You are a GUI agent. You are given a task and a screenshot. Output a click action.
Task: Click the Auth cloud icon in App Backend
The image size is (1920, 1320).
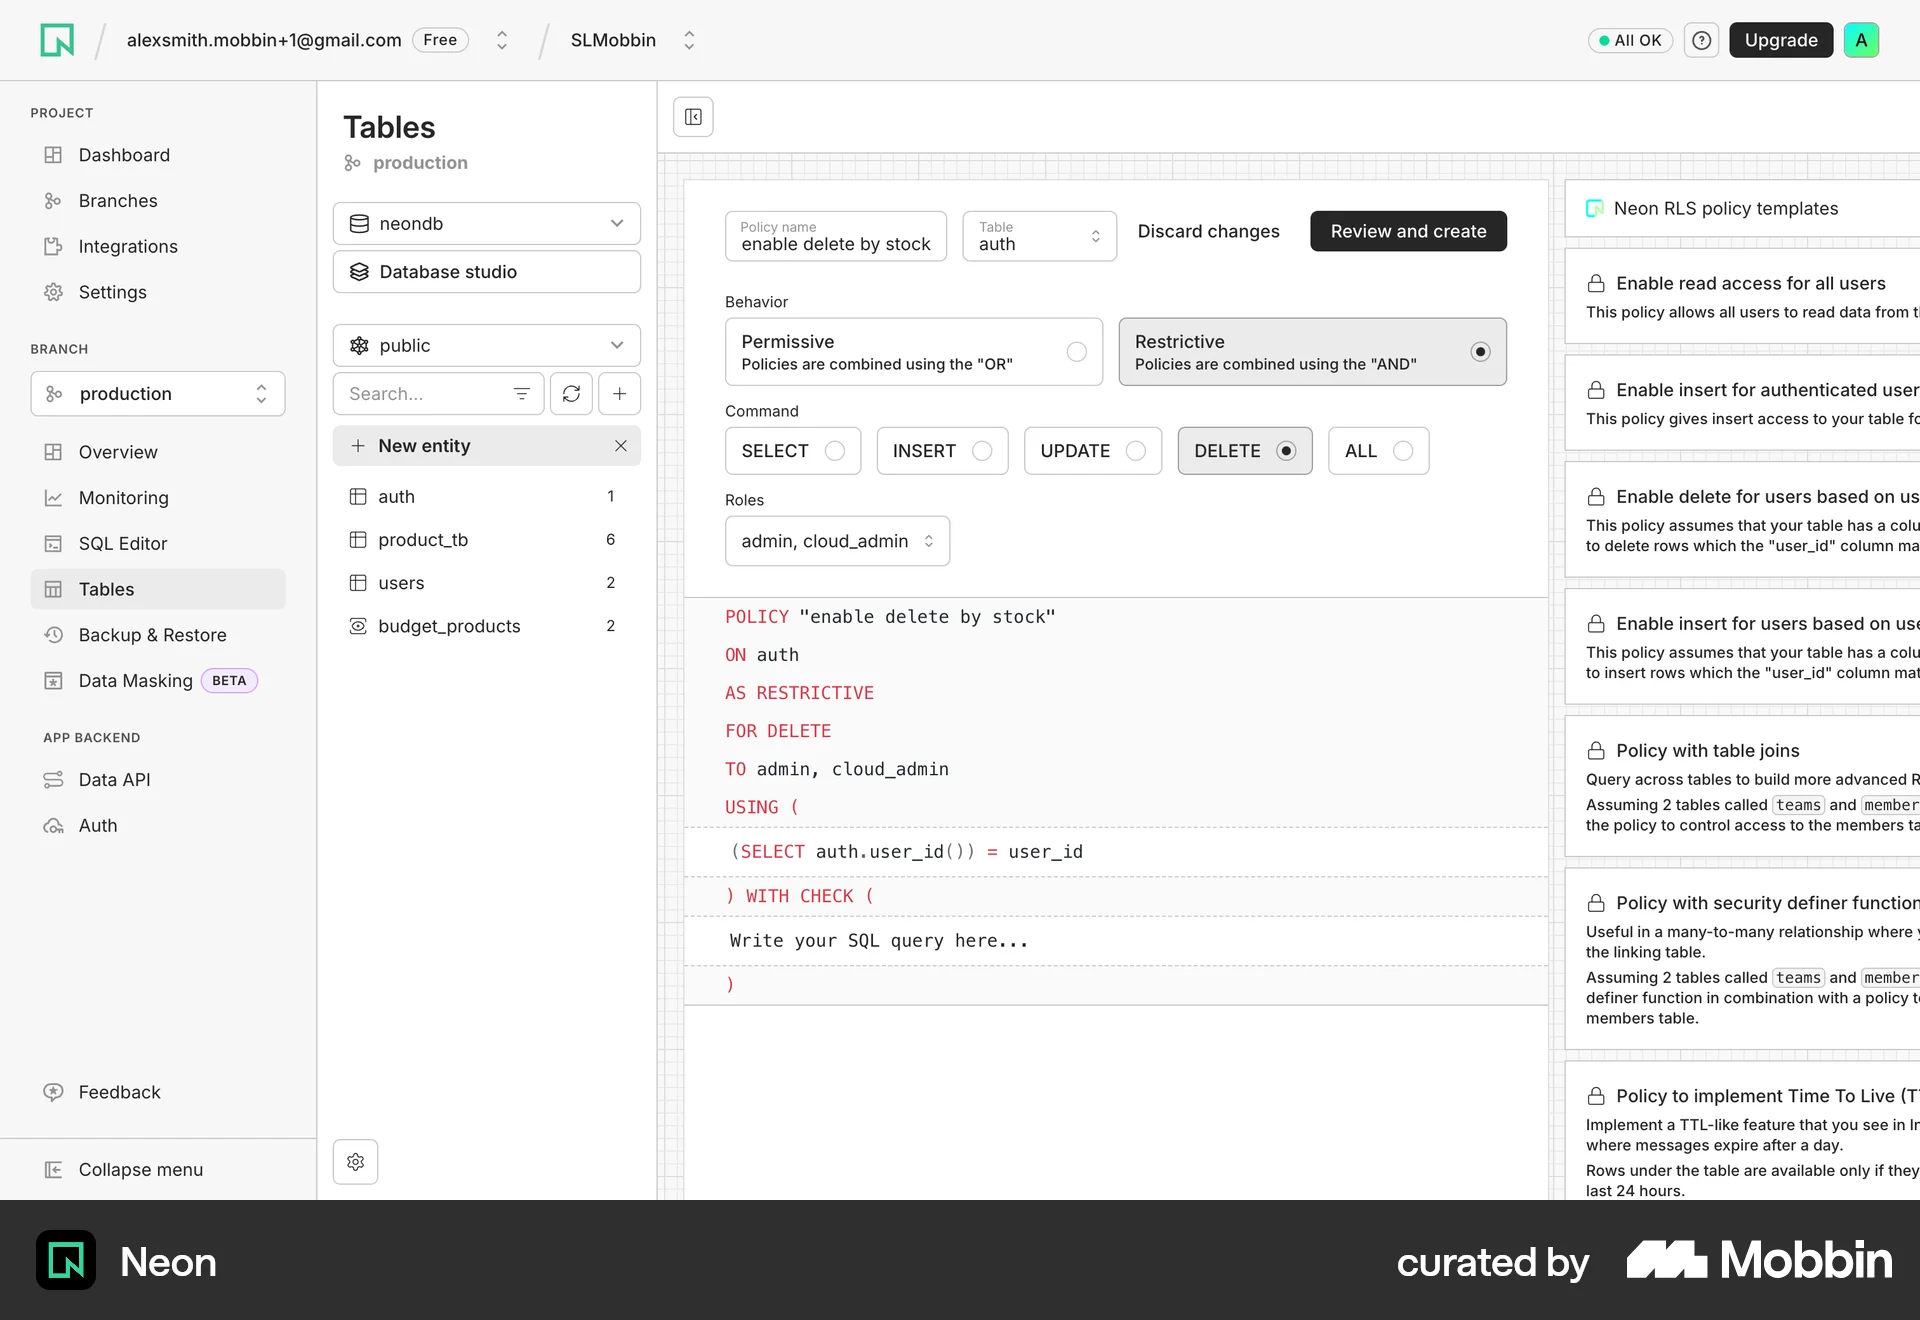pos(53,826)
